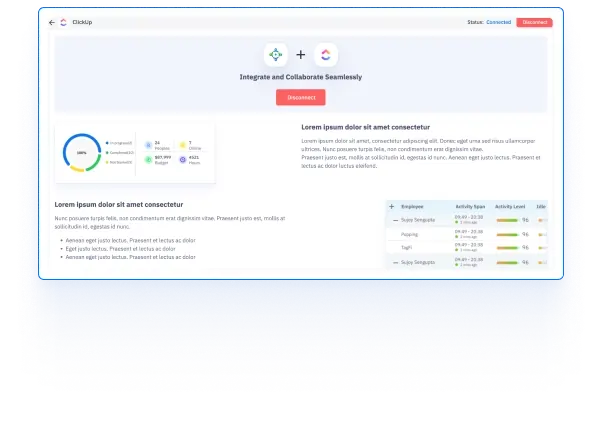Viewport: 602px width, 438px height.
Task: Click the ClickUp logo tile in banner
Action: [326, 55]
